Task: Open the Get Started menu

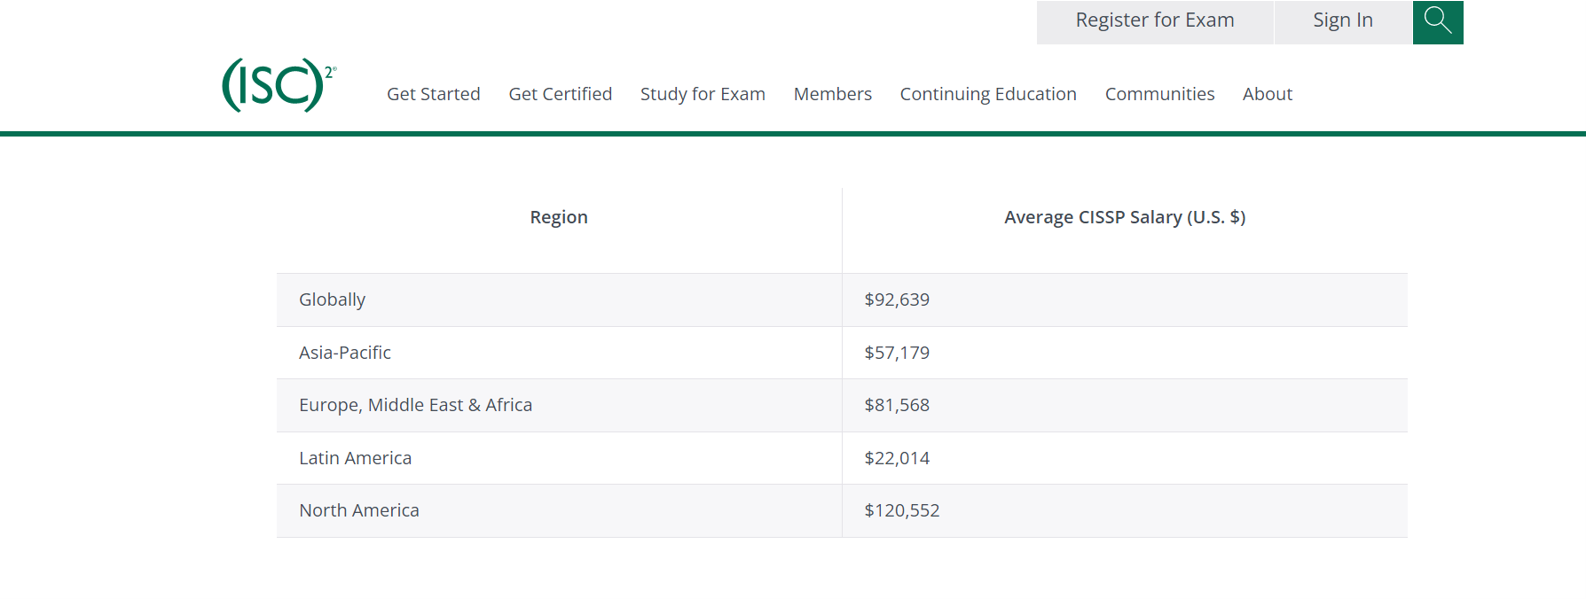Action: (x=433, y=94)
